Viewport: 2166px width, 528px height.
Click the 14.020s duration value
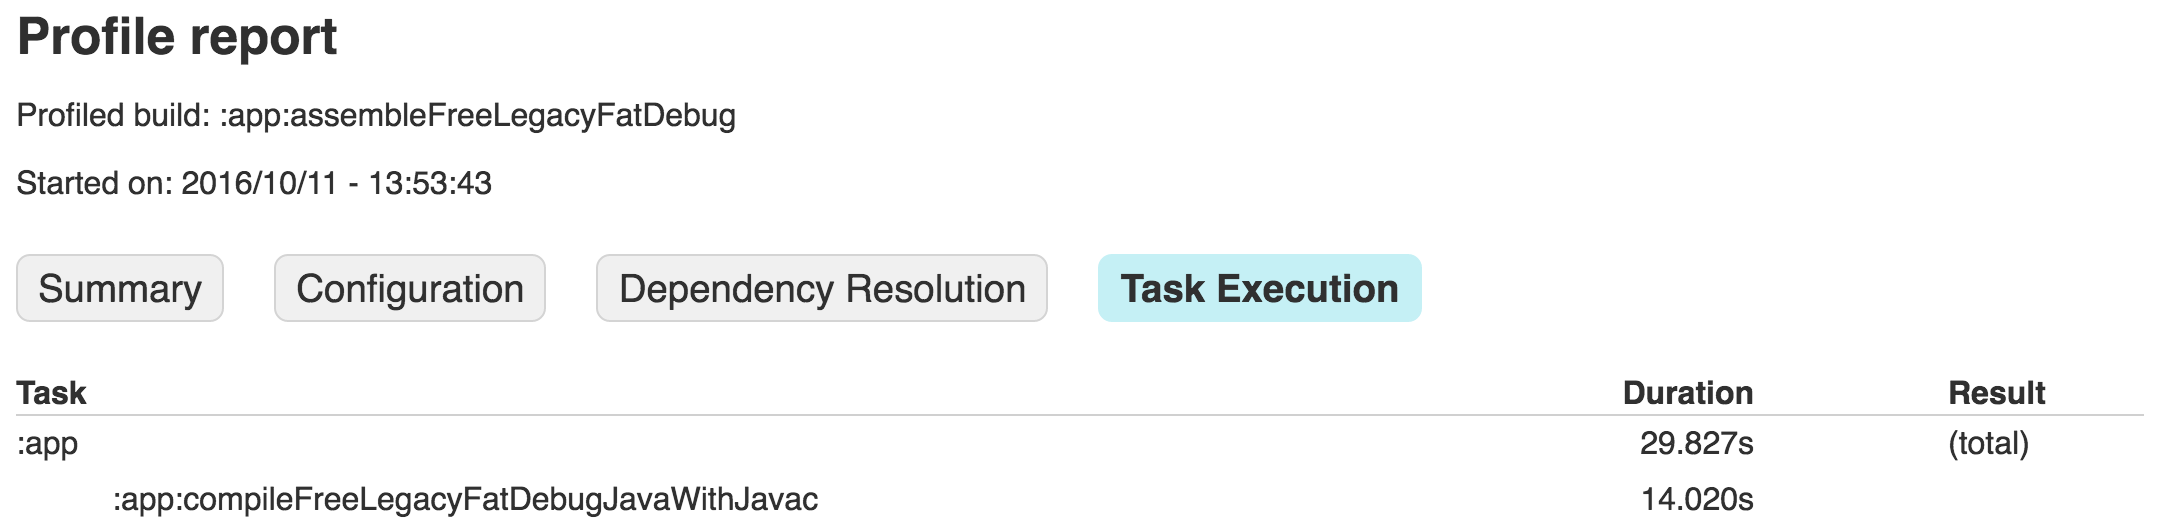(1697, 499)
